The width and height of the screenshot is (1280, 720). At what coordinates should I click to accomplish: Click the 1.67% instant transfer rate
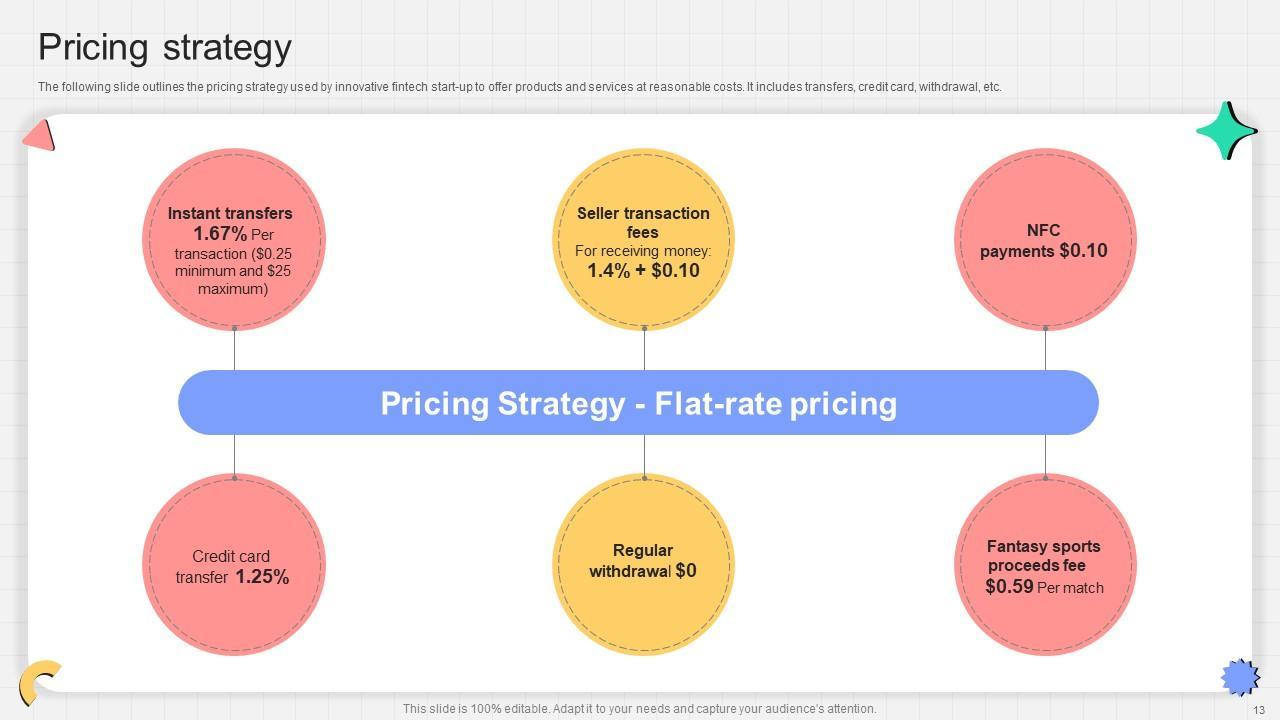tap(220, 234)
